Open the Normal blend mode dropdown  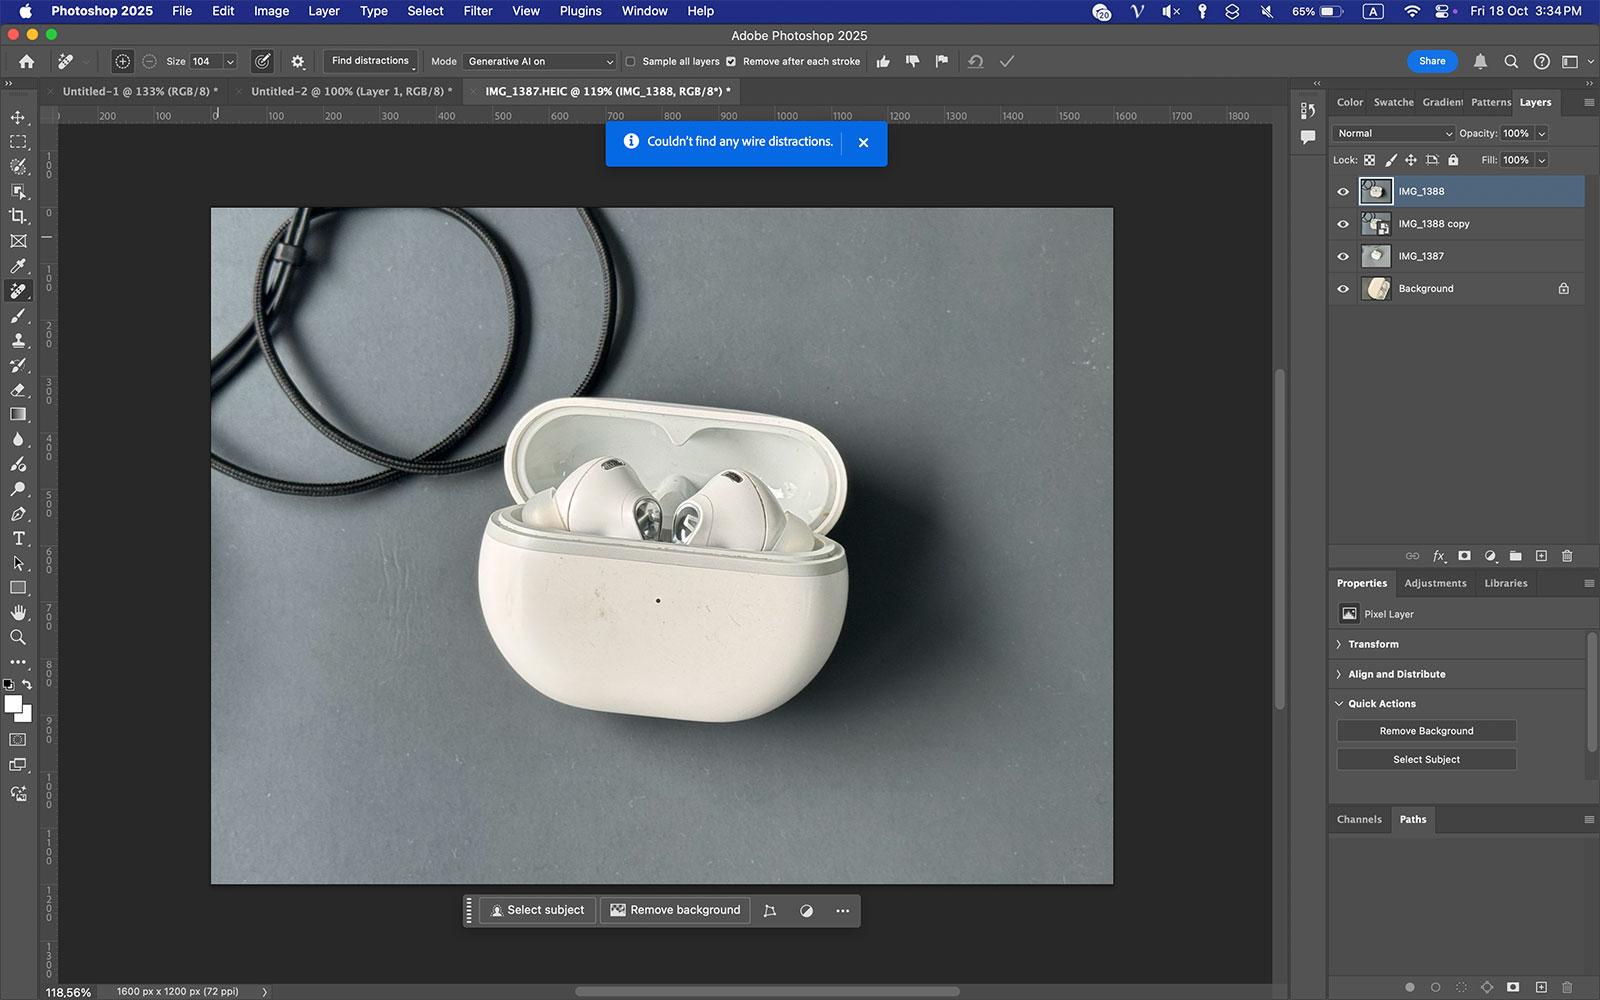click(1394, 134)
